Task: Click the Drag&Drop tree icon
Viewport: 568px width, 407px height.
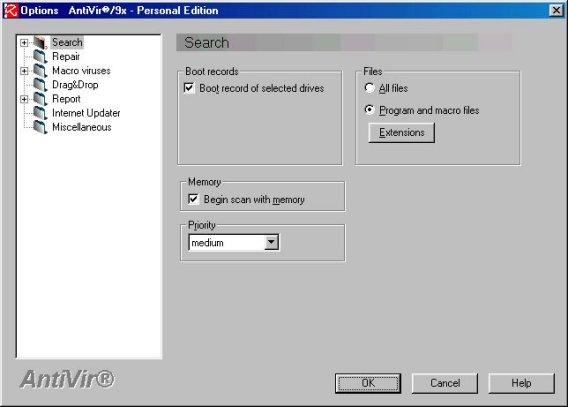Action: tap(40, 85)
